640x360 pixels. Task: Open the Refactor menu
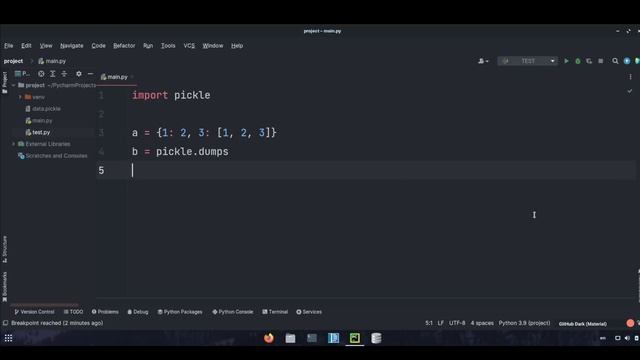[124, 46]
